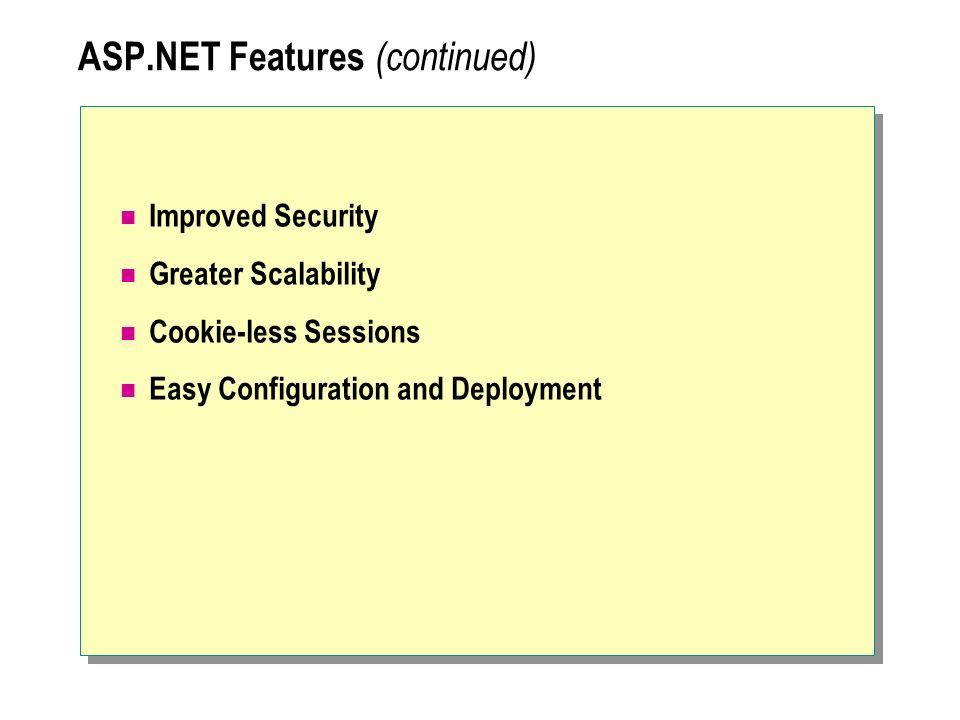Image resolution: width=960 pixels, height=720 pixels.
Task: Click the word "Deployment" in fourth bullet
Action: tap(527, 390)
